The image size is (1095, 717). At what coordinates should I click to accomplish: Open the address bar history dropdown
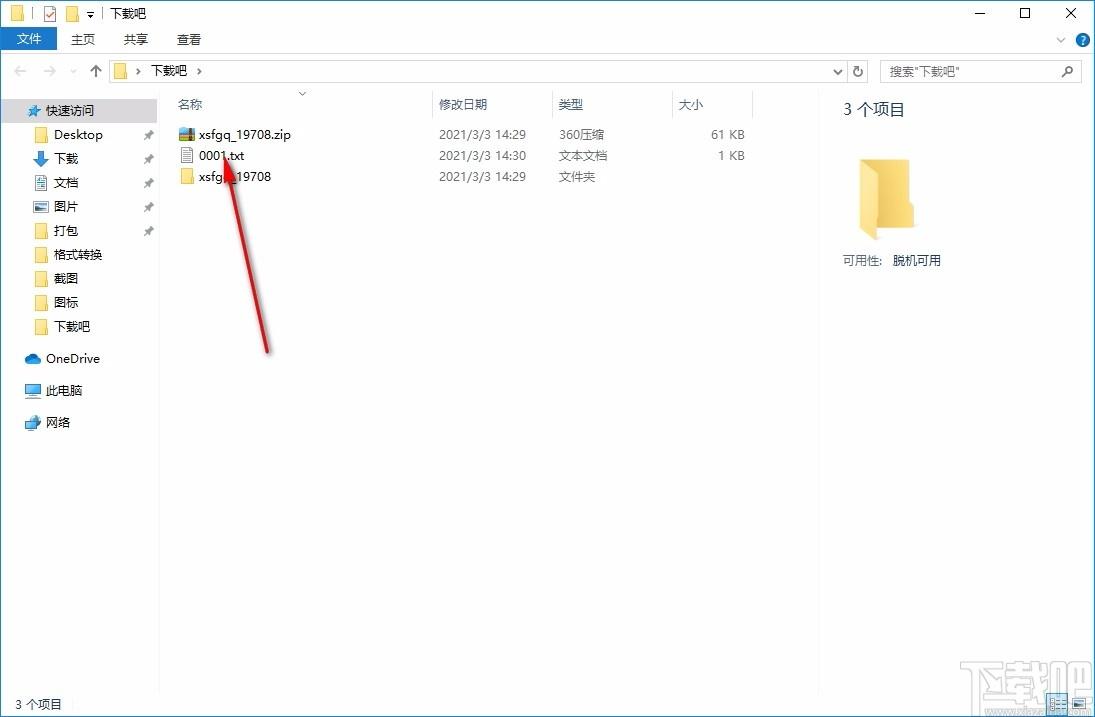point(838,71)
